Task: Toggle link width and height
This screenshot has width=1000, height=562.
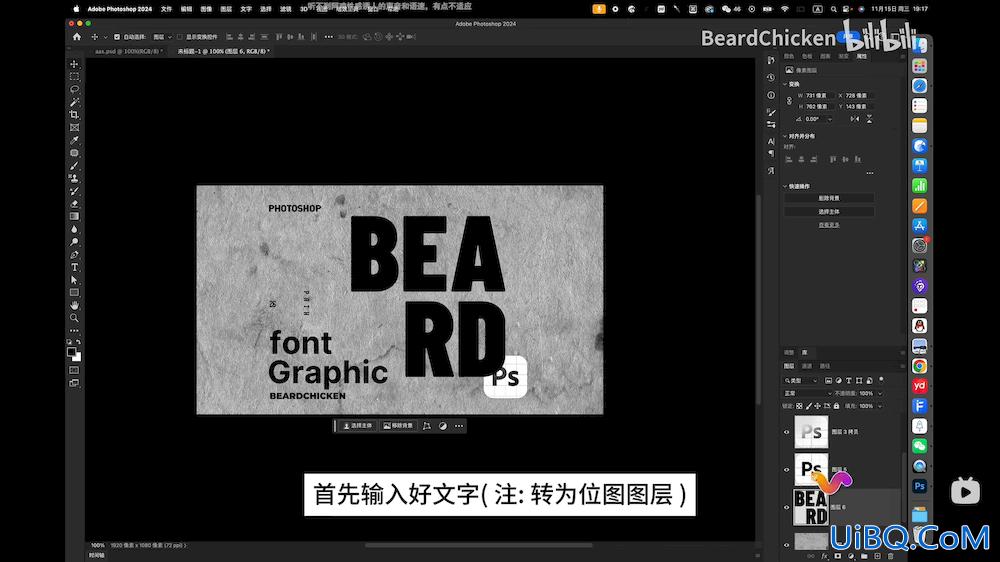Action: click(789, 101)
